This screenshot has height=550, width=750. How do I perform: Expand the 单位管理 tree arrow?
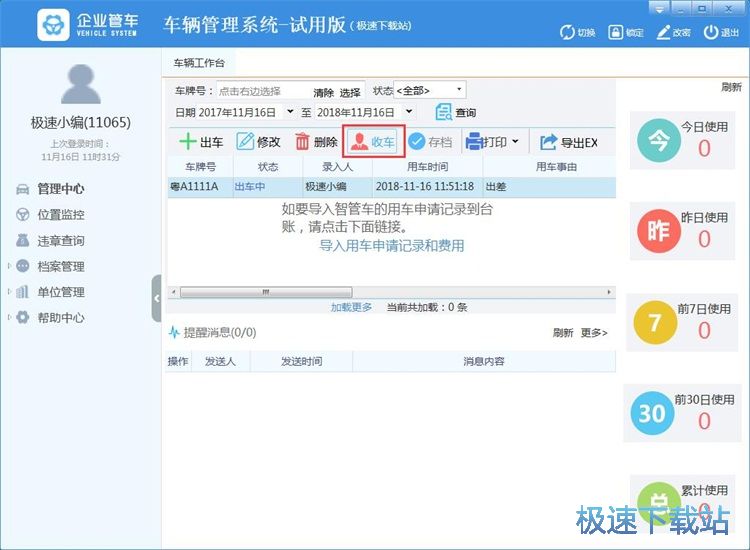[x=9, y=291]
